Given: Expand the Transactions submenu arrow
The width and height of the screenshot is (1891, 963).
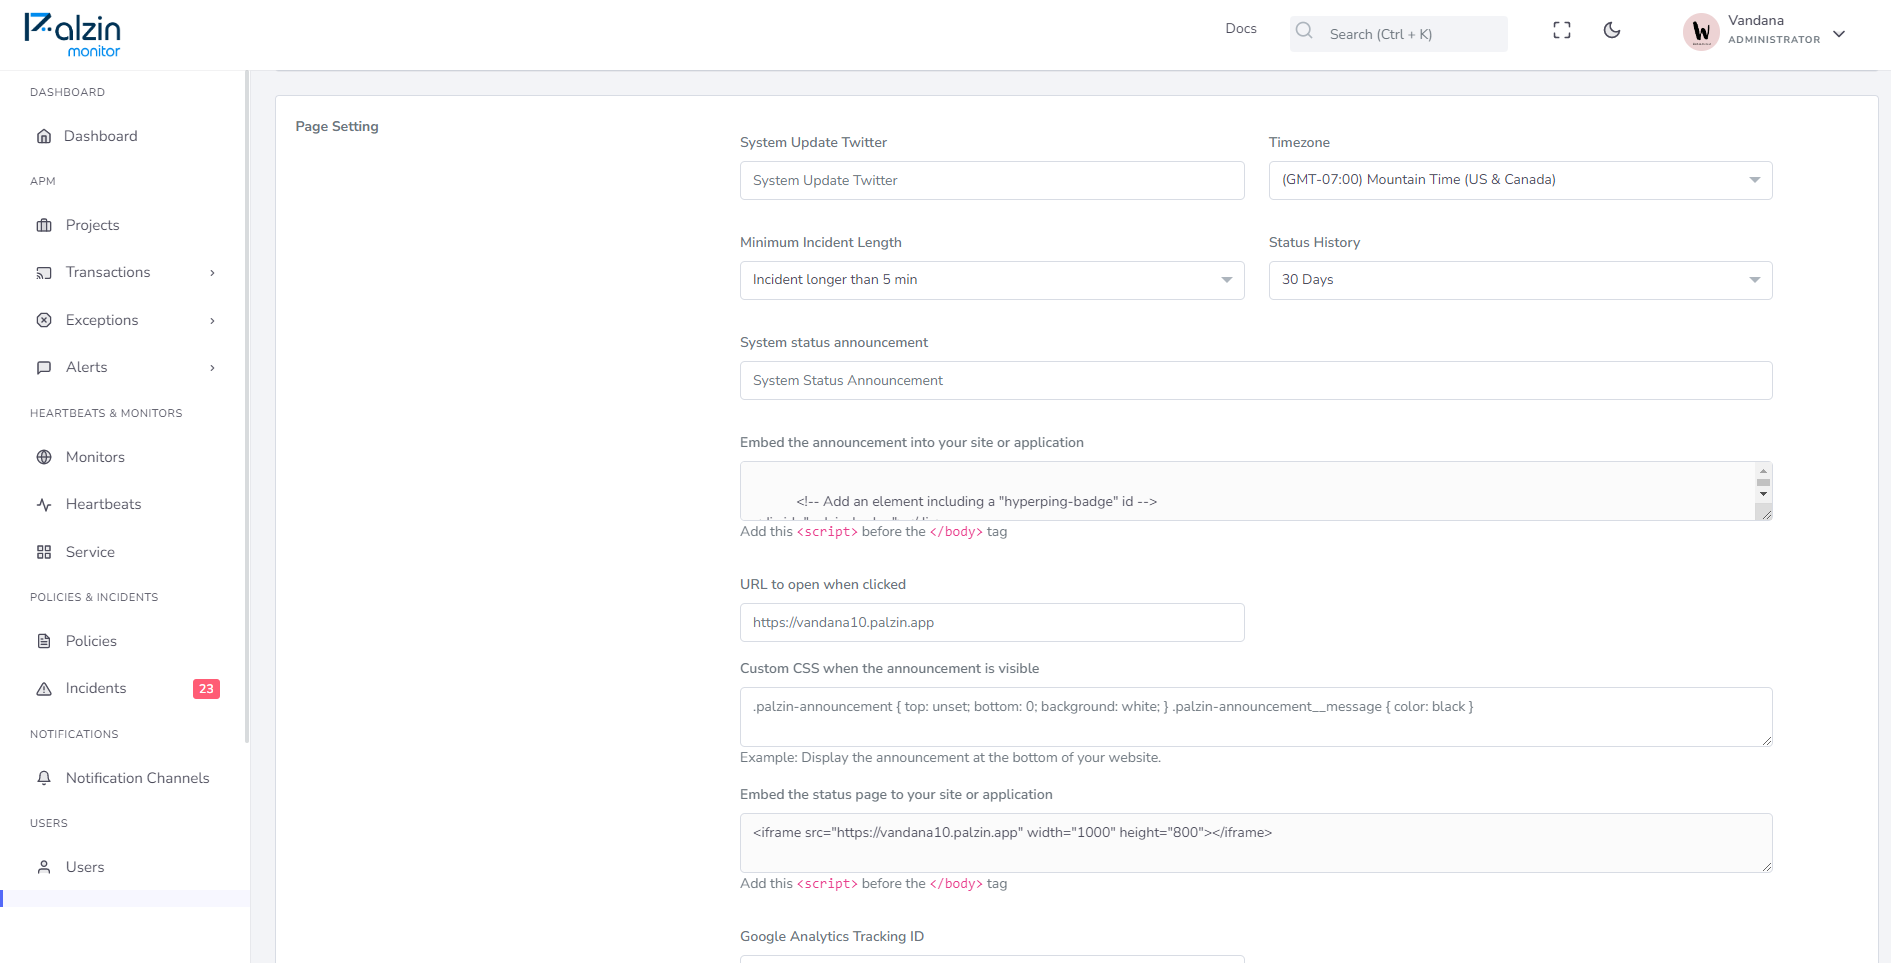Looking at the screenshot, I should pyautogui.click(x=212, y=273).
